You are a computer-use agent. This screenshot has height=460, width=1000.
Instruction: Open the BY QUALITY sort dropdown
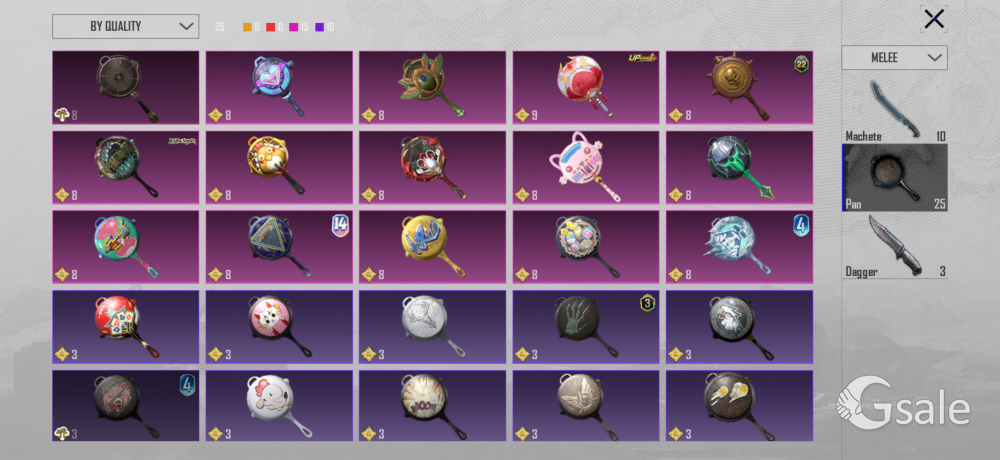(126, 26)
